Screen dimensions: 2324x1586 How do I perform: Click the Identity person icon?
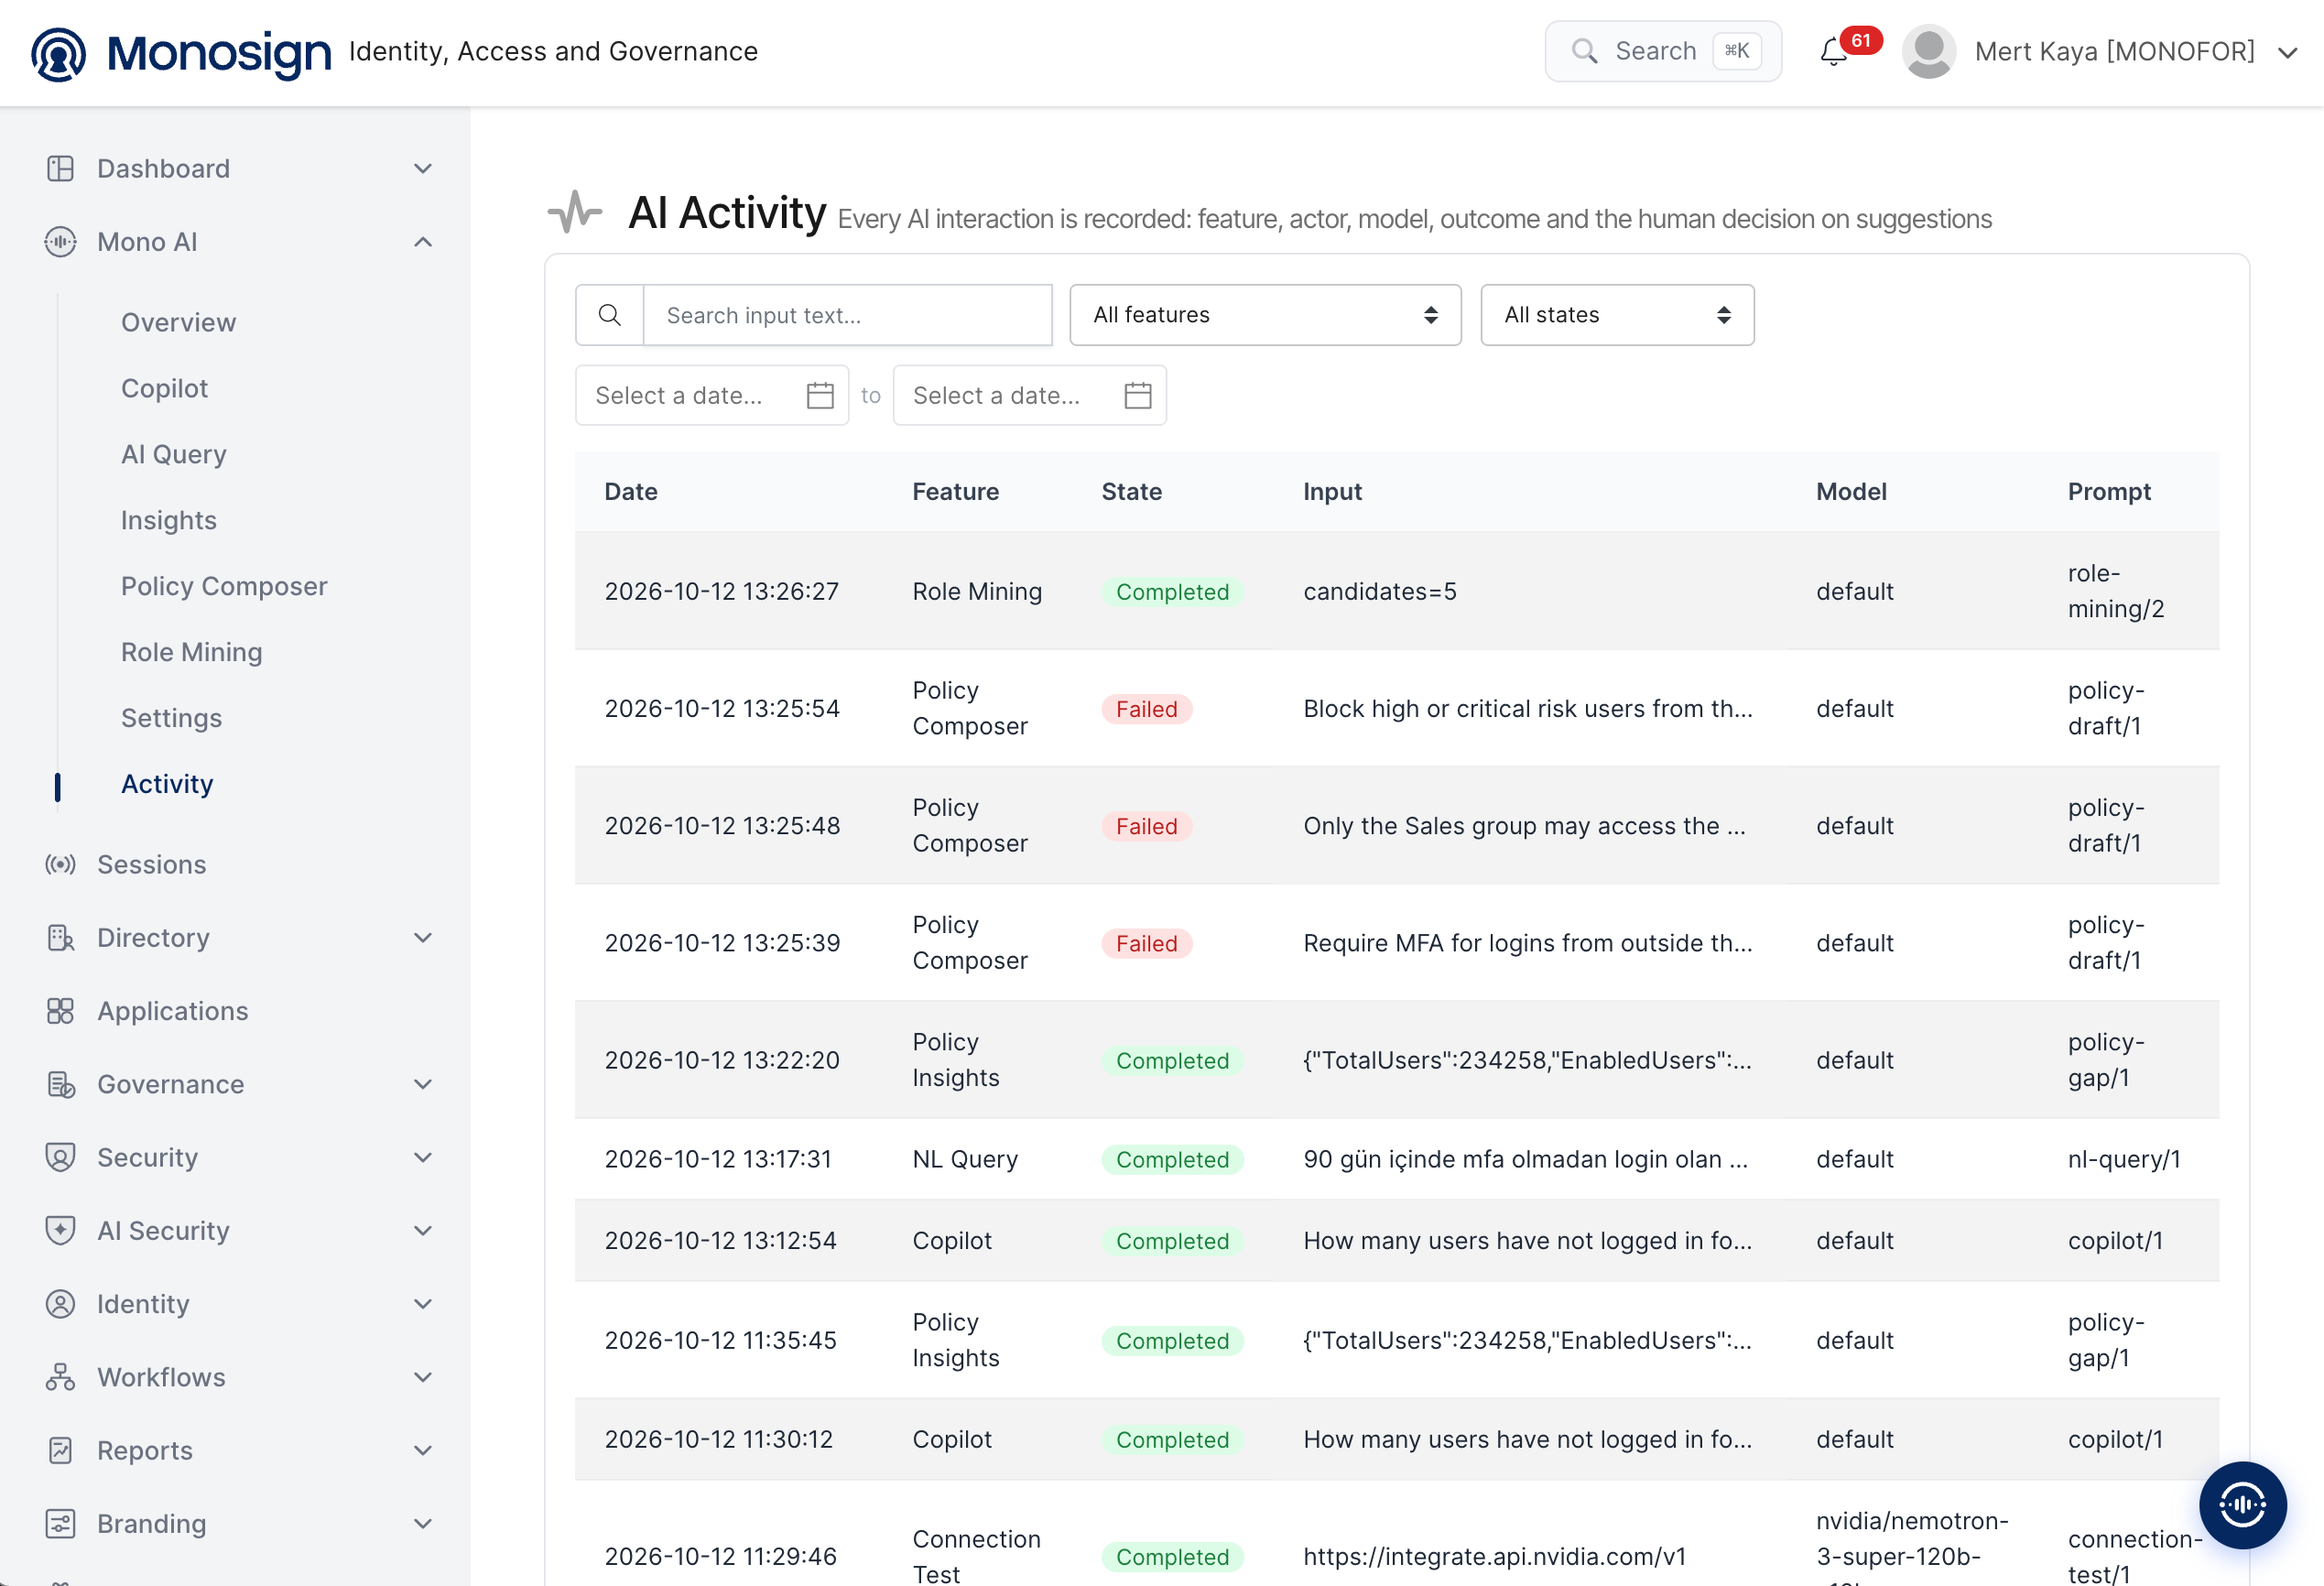coord(60,1304)
